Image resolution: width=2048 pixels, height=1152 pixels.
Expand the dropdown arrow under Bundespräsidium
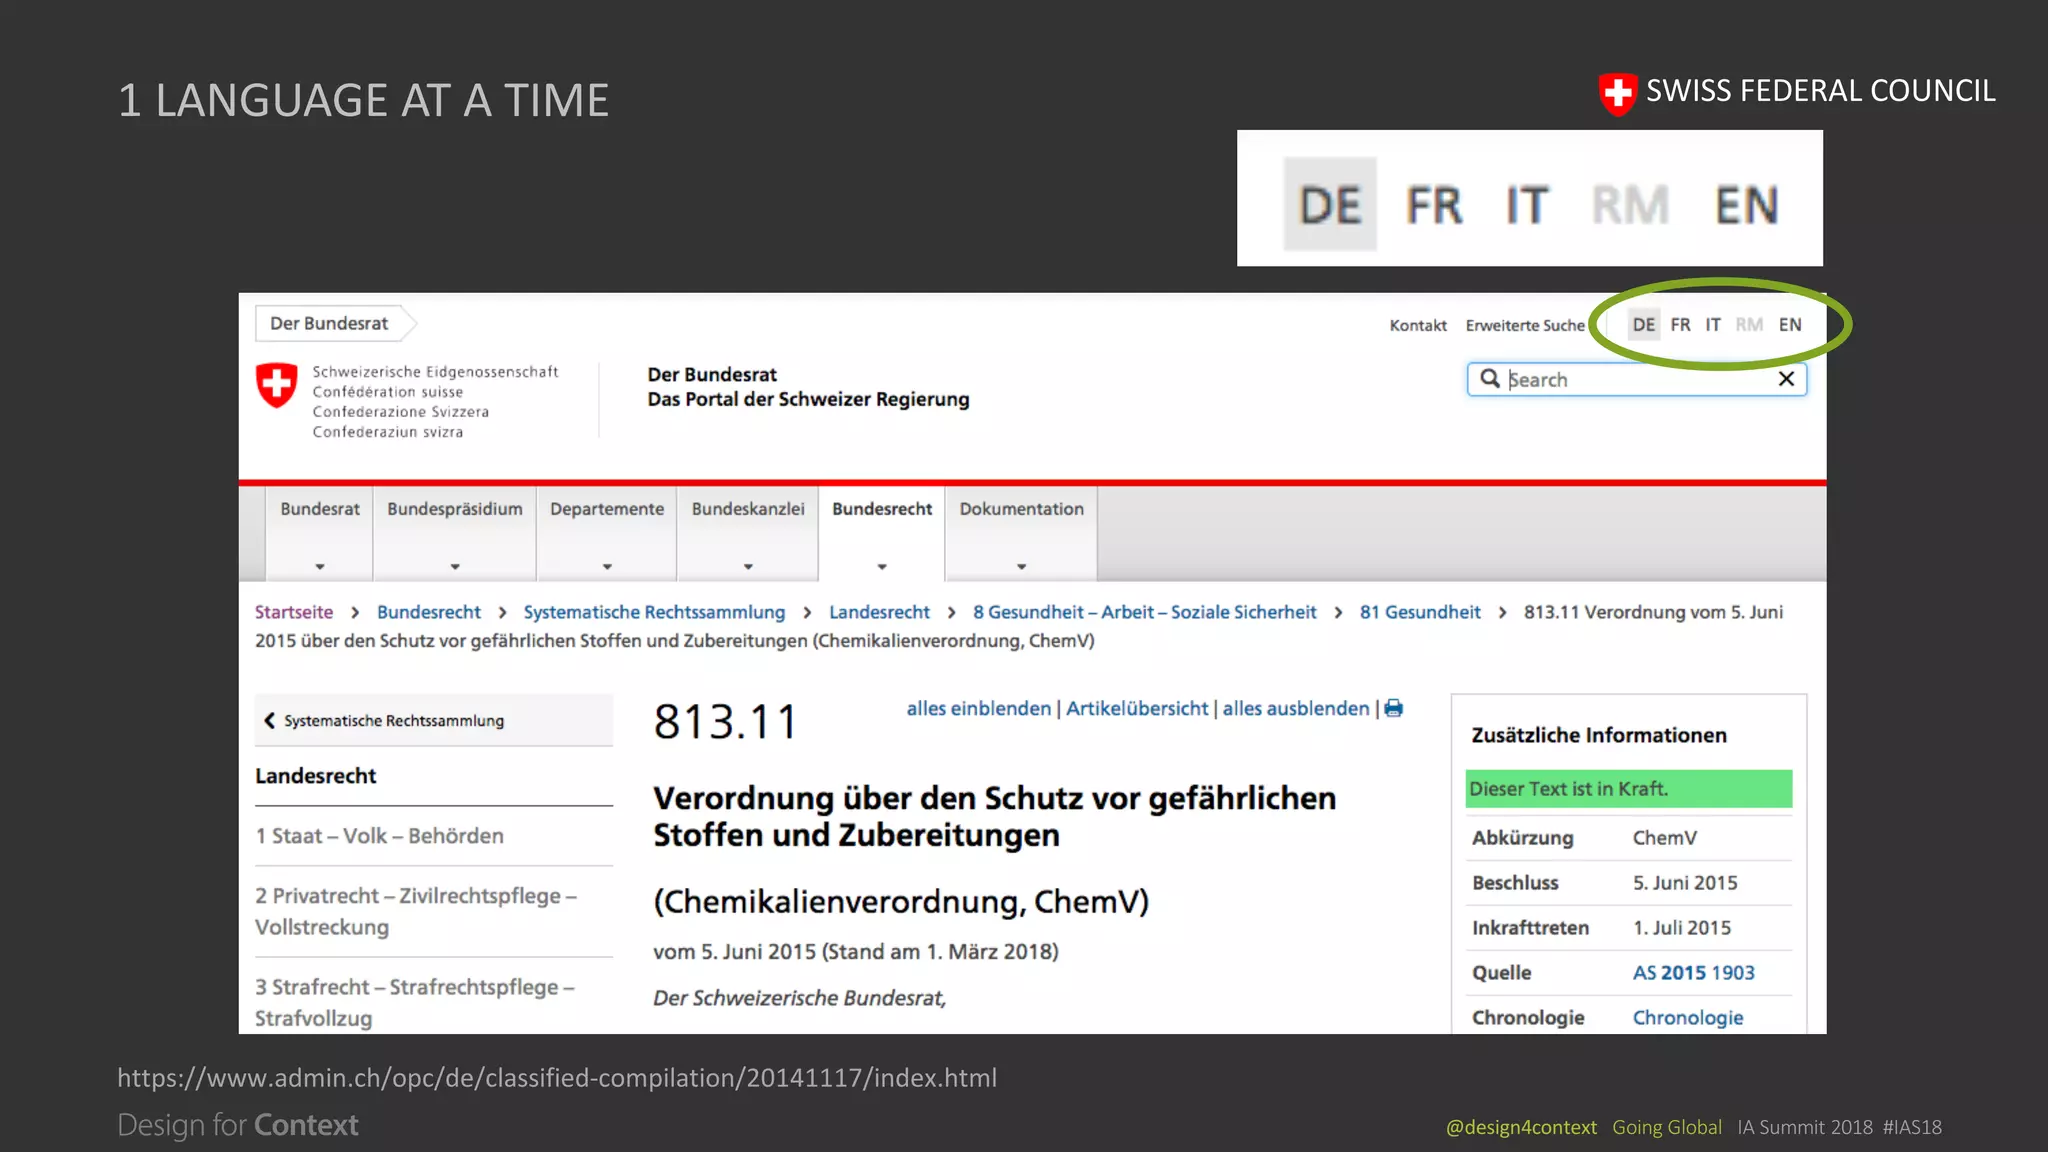[455, 566]
